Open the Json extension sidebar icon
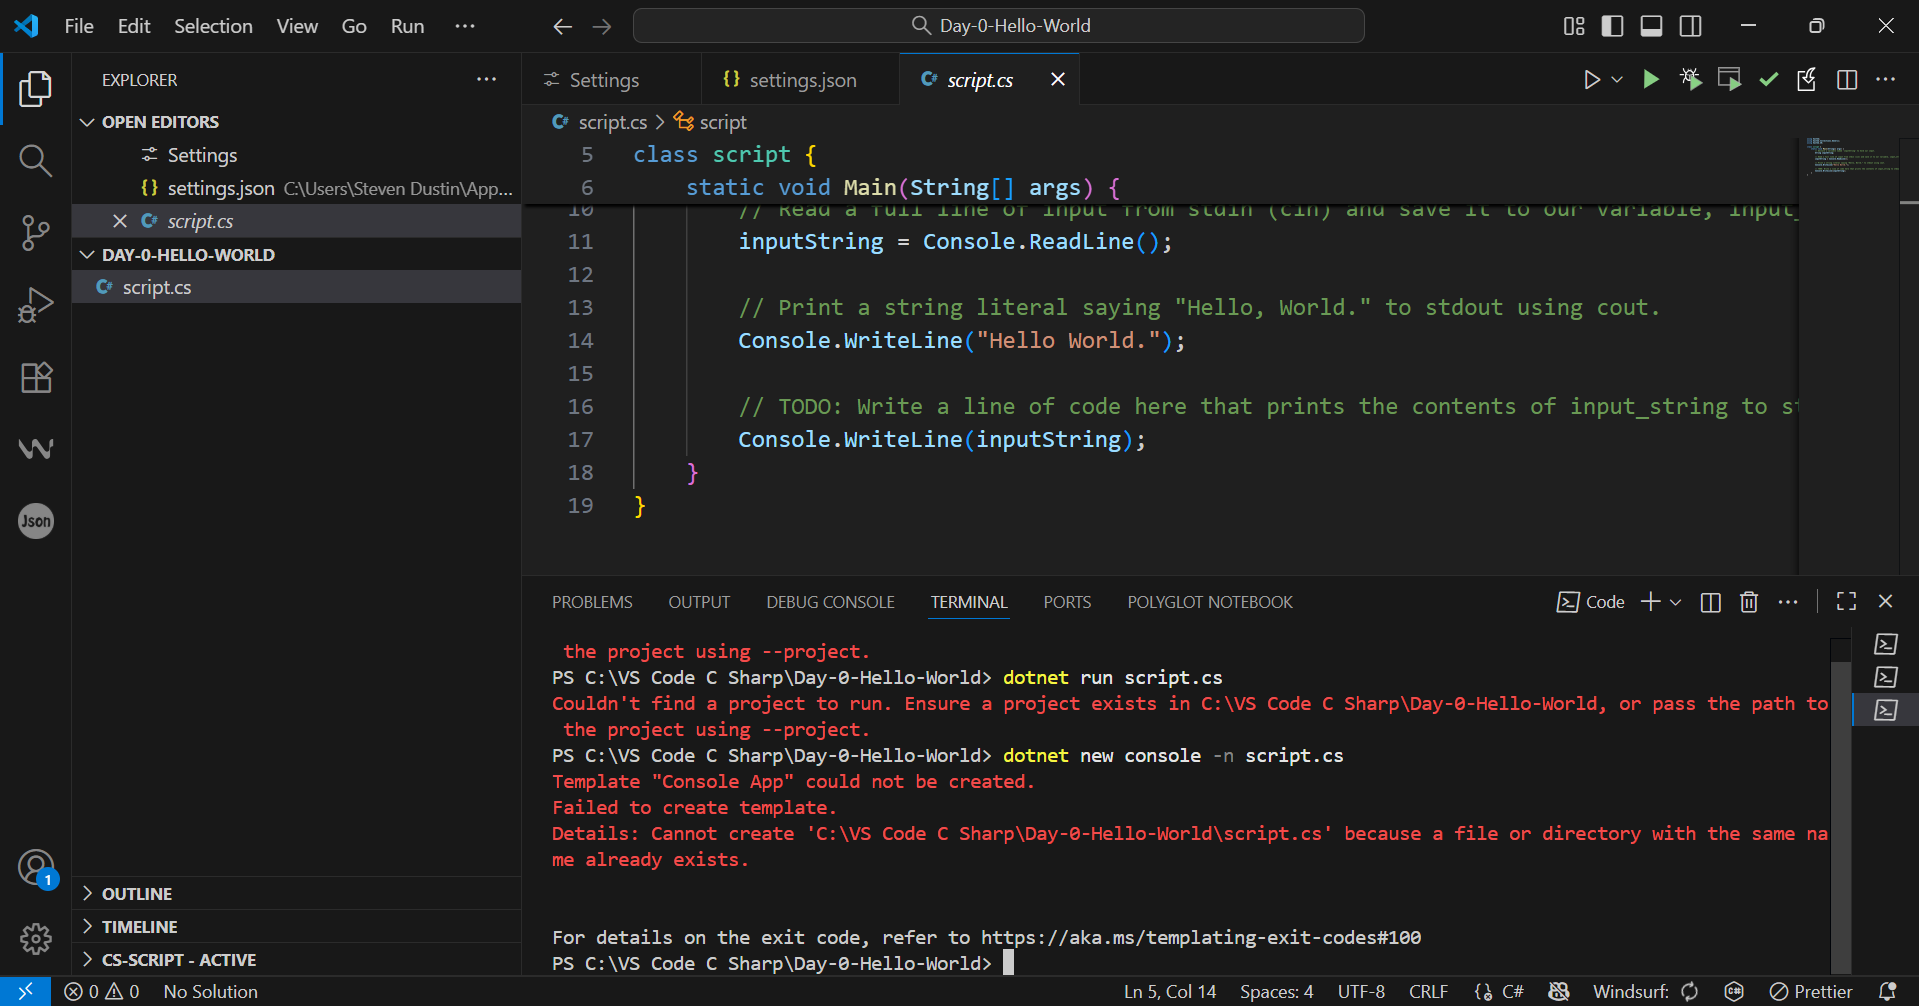Viewport: 1919px width, 1006px height. pos(35,521)
